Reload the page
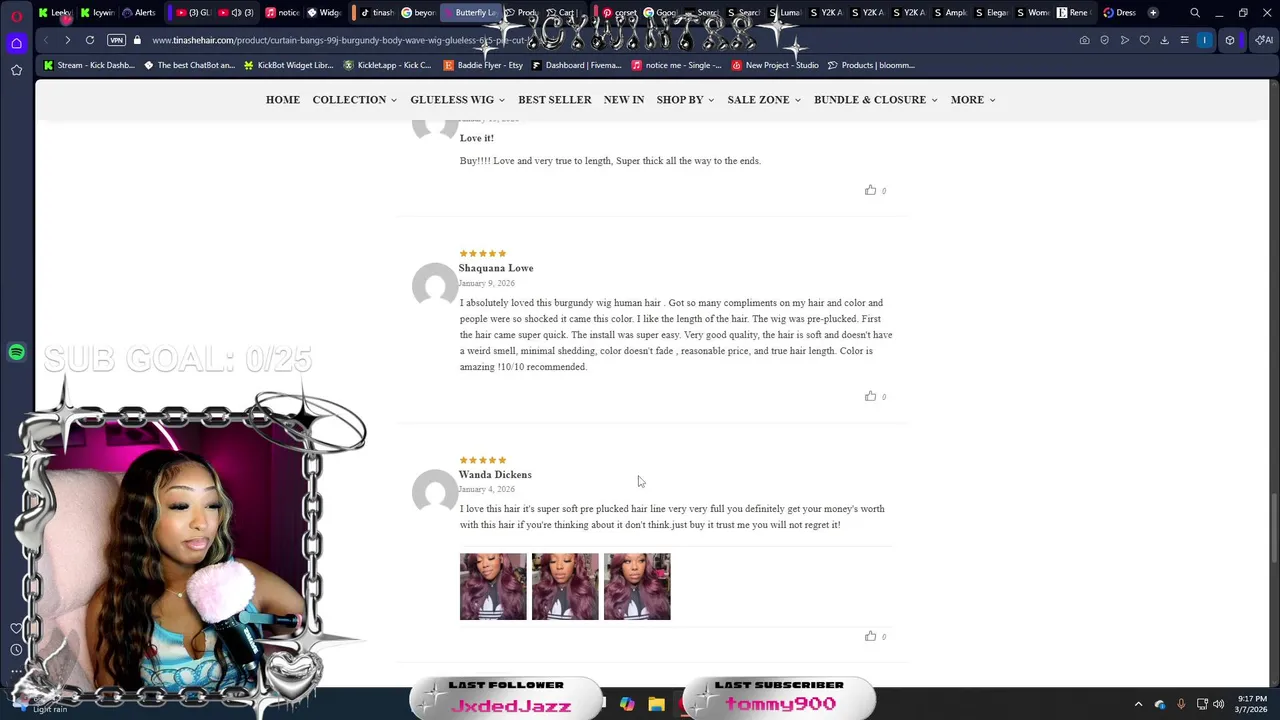1280x720 pixels. pos(90,40)
